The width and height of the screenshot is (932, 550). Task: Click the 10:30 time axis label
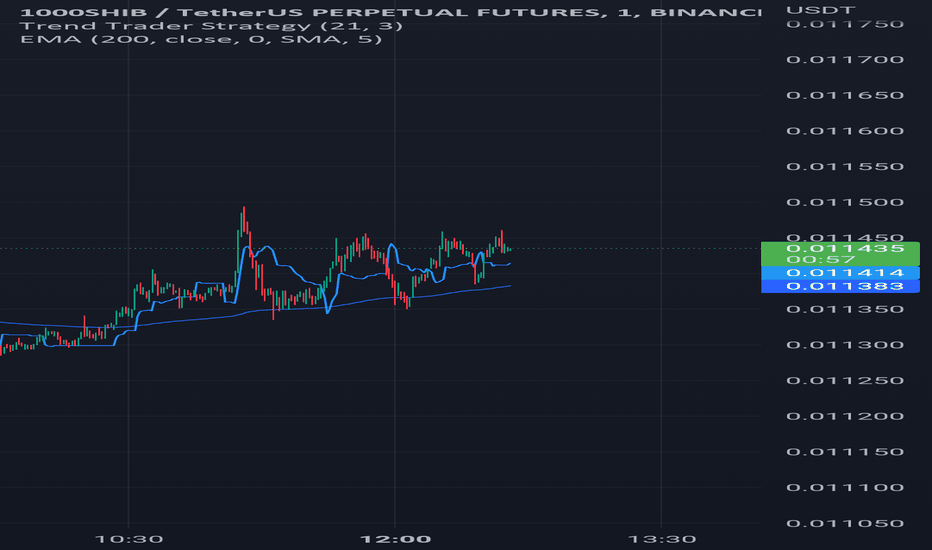pyautogui.click(x=129, y=539)
